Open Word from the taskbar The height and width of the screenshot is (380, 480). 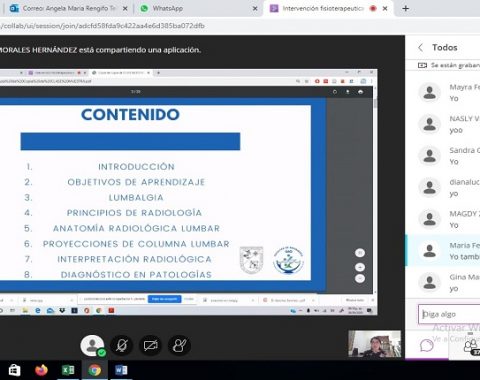[121, 370]
